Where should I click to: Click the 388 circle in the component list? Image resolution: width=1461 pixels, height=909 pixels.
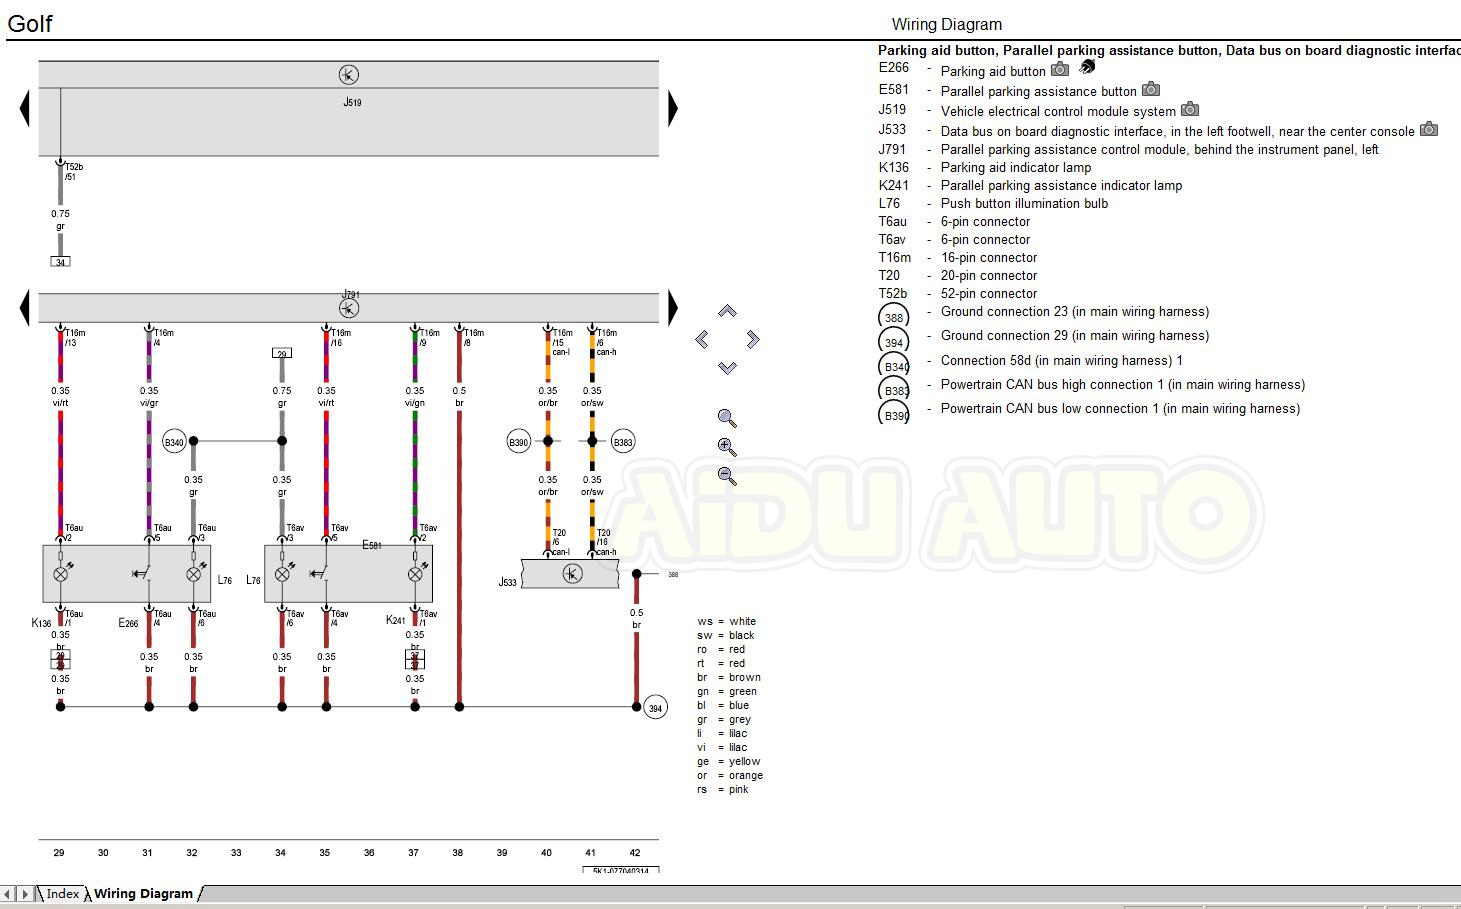point(893,317)
